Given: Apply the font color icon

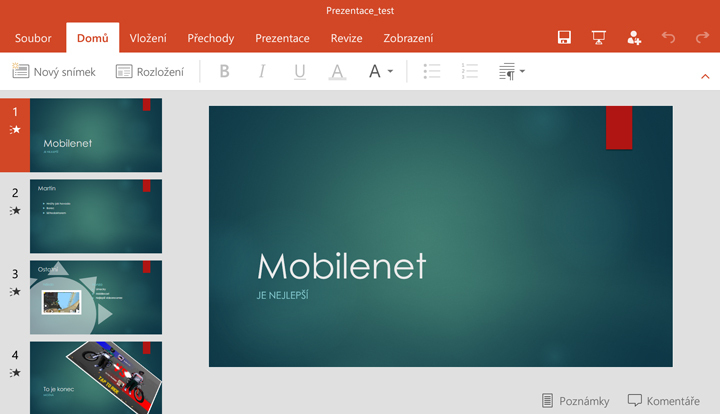Looking at the screenshot, I should point(338,72).
